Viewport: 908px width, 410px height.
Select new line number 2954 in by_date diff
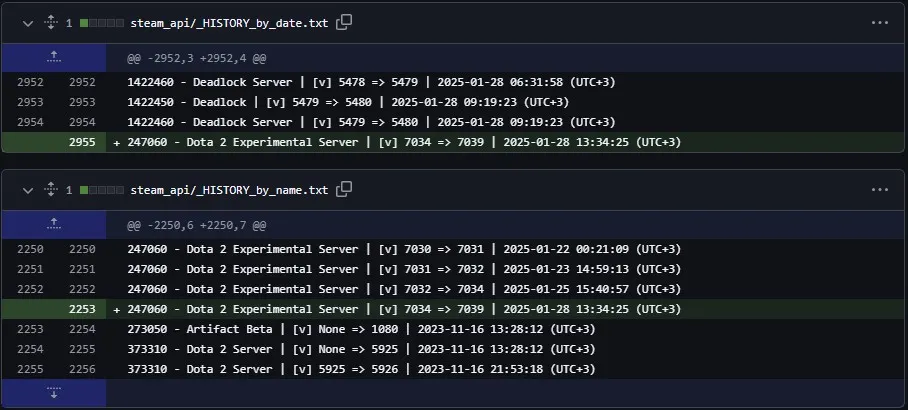click(x=82, y=122)
